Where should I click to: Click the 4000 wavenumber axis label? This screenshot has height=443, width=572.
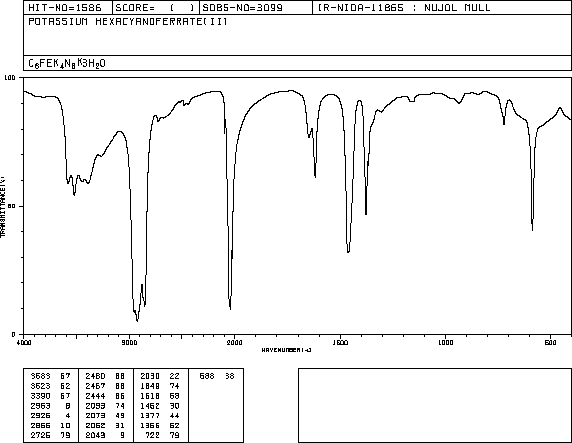pyautogui.click(x=24, y=342)
